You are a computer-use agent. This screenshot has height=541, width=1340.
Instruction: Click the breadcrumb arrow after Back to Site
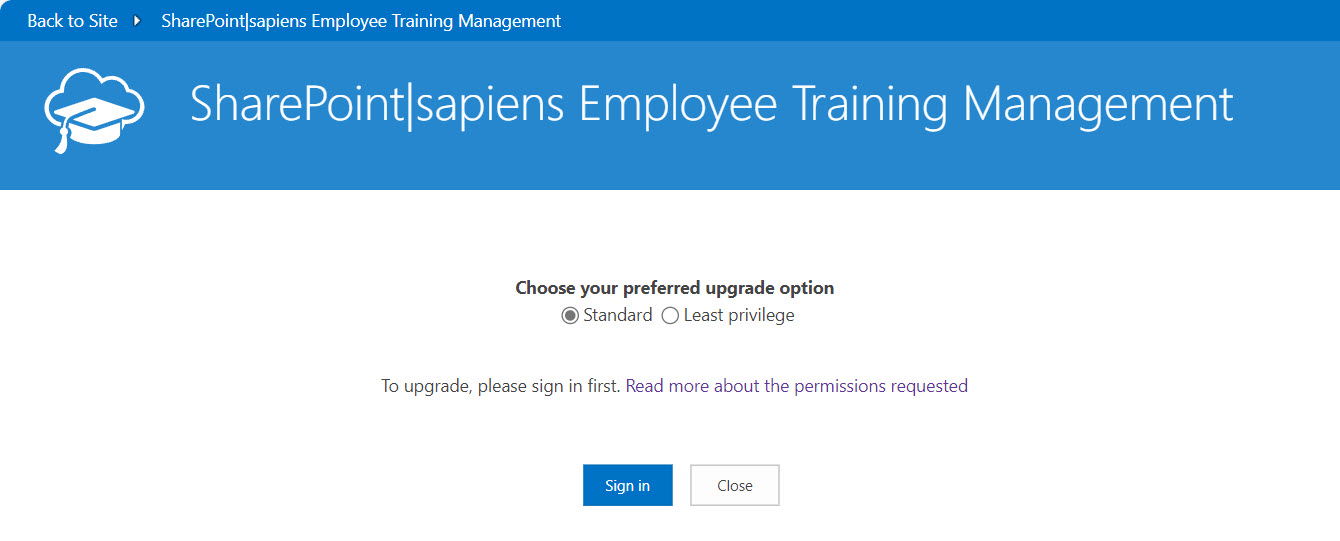tap(138, 21)
